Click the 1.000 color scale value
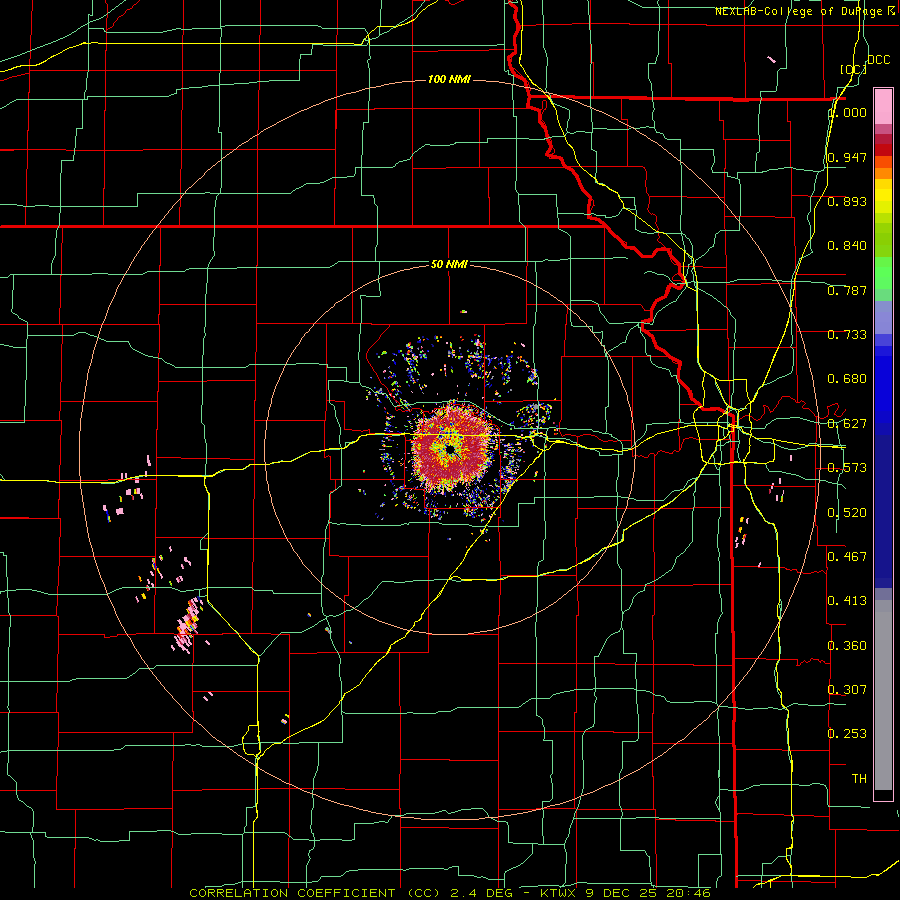 (848, 112)
